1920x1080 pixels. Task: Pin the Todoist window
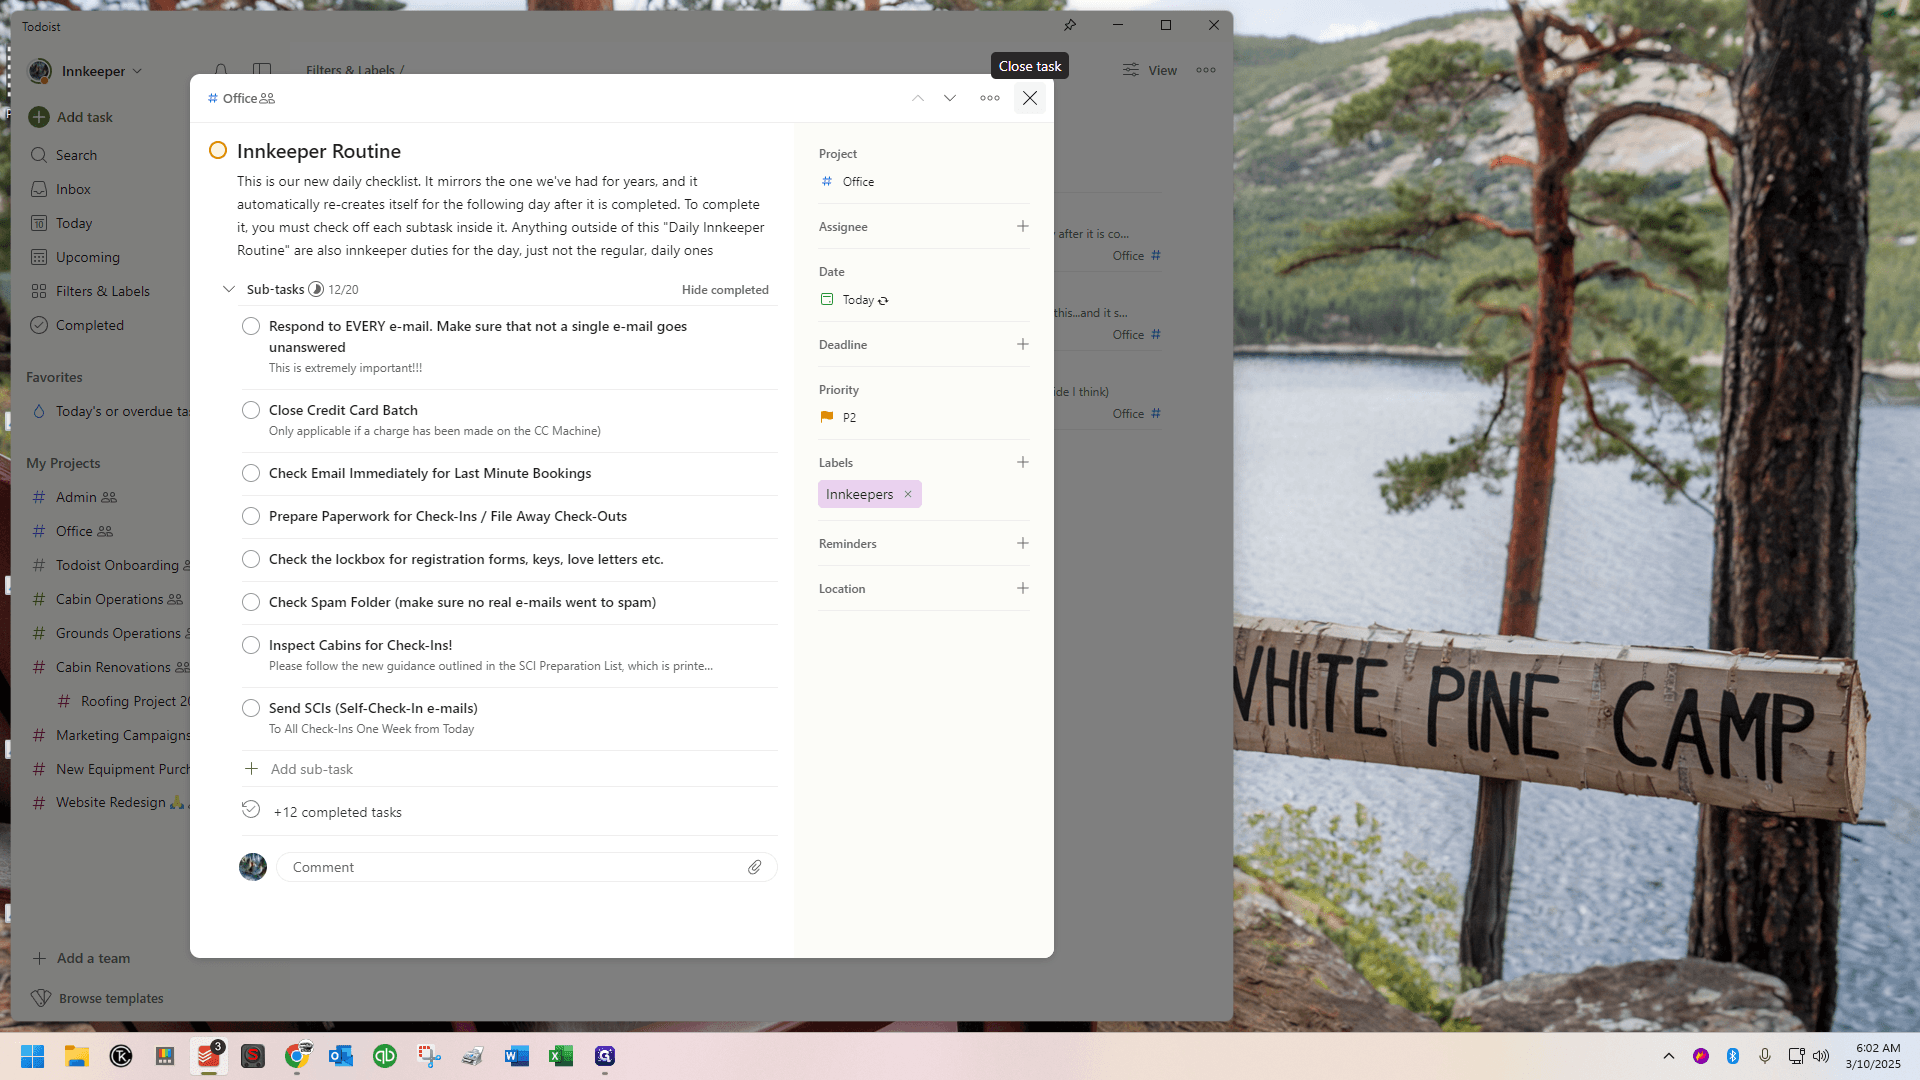pos(1070,25)
